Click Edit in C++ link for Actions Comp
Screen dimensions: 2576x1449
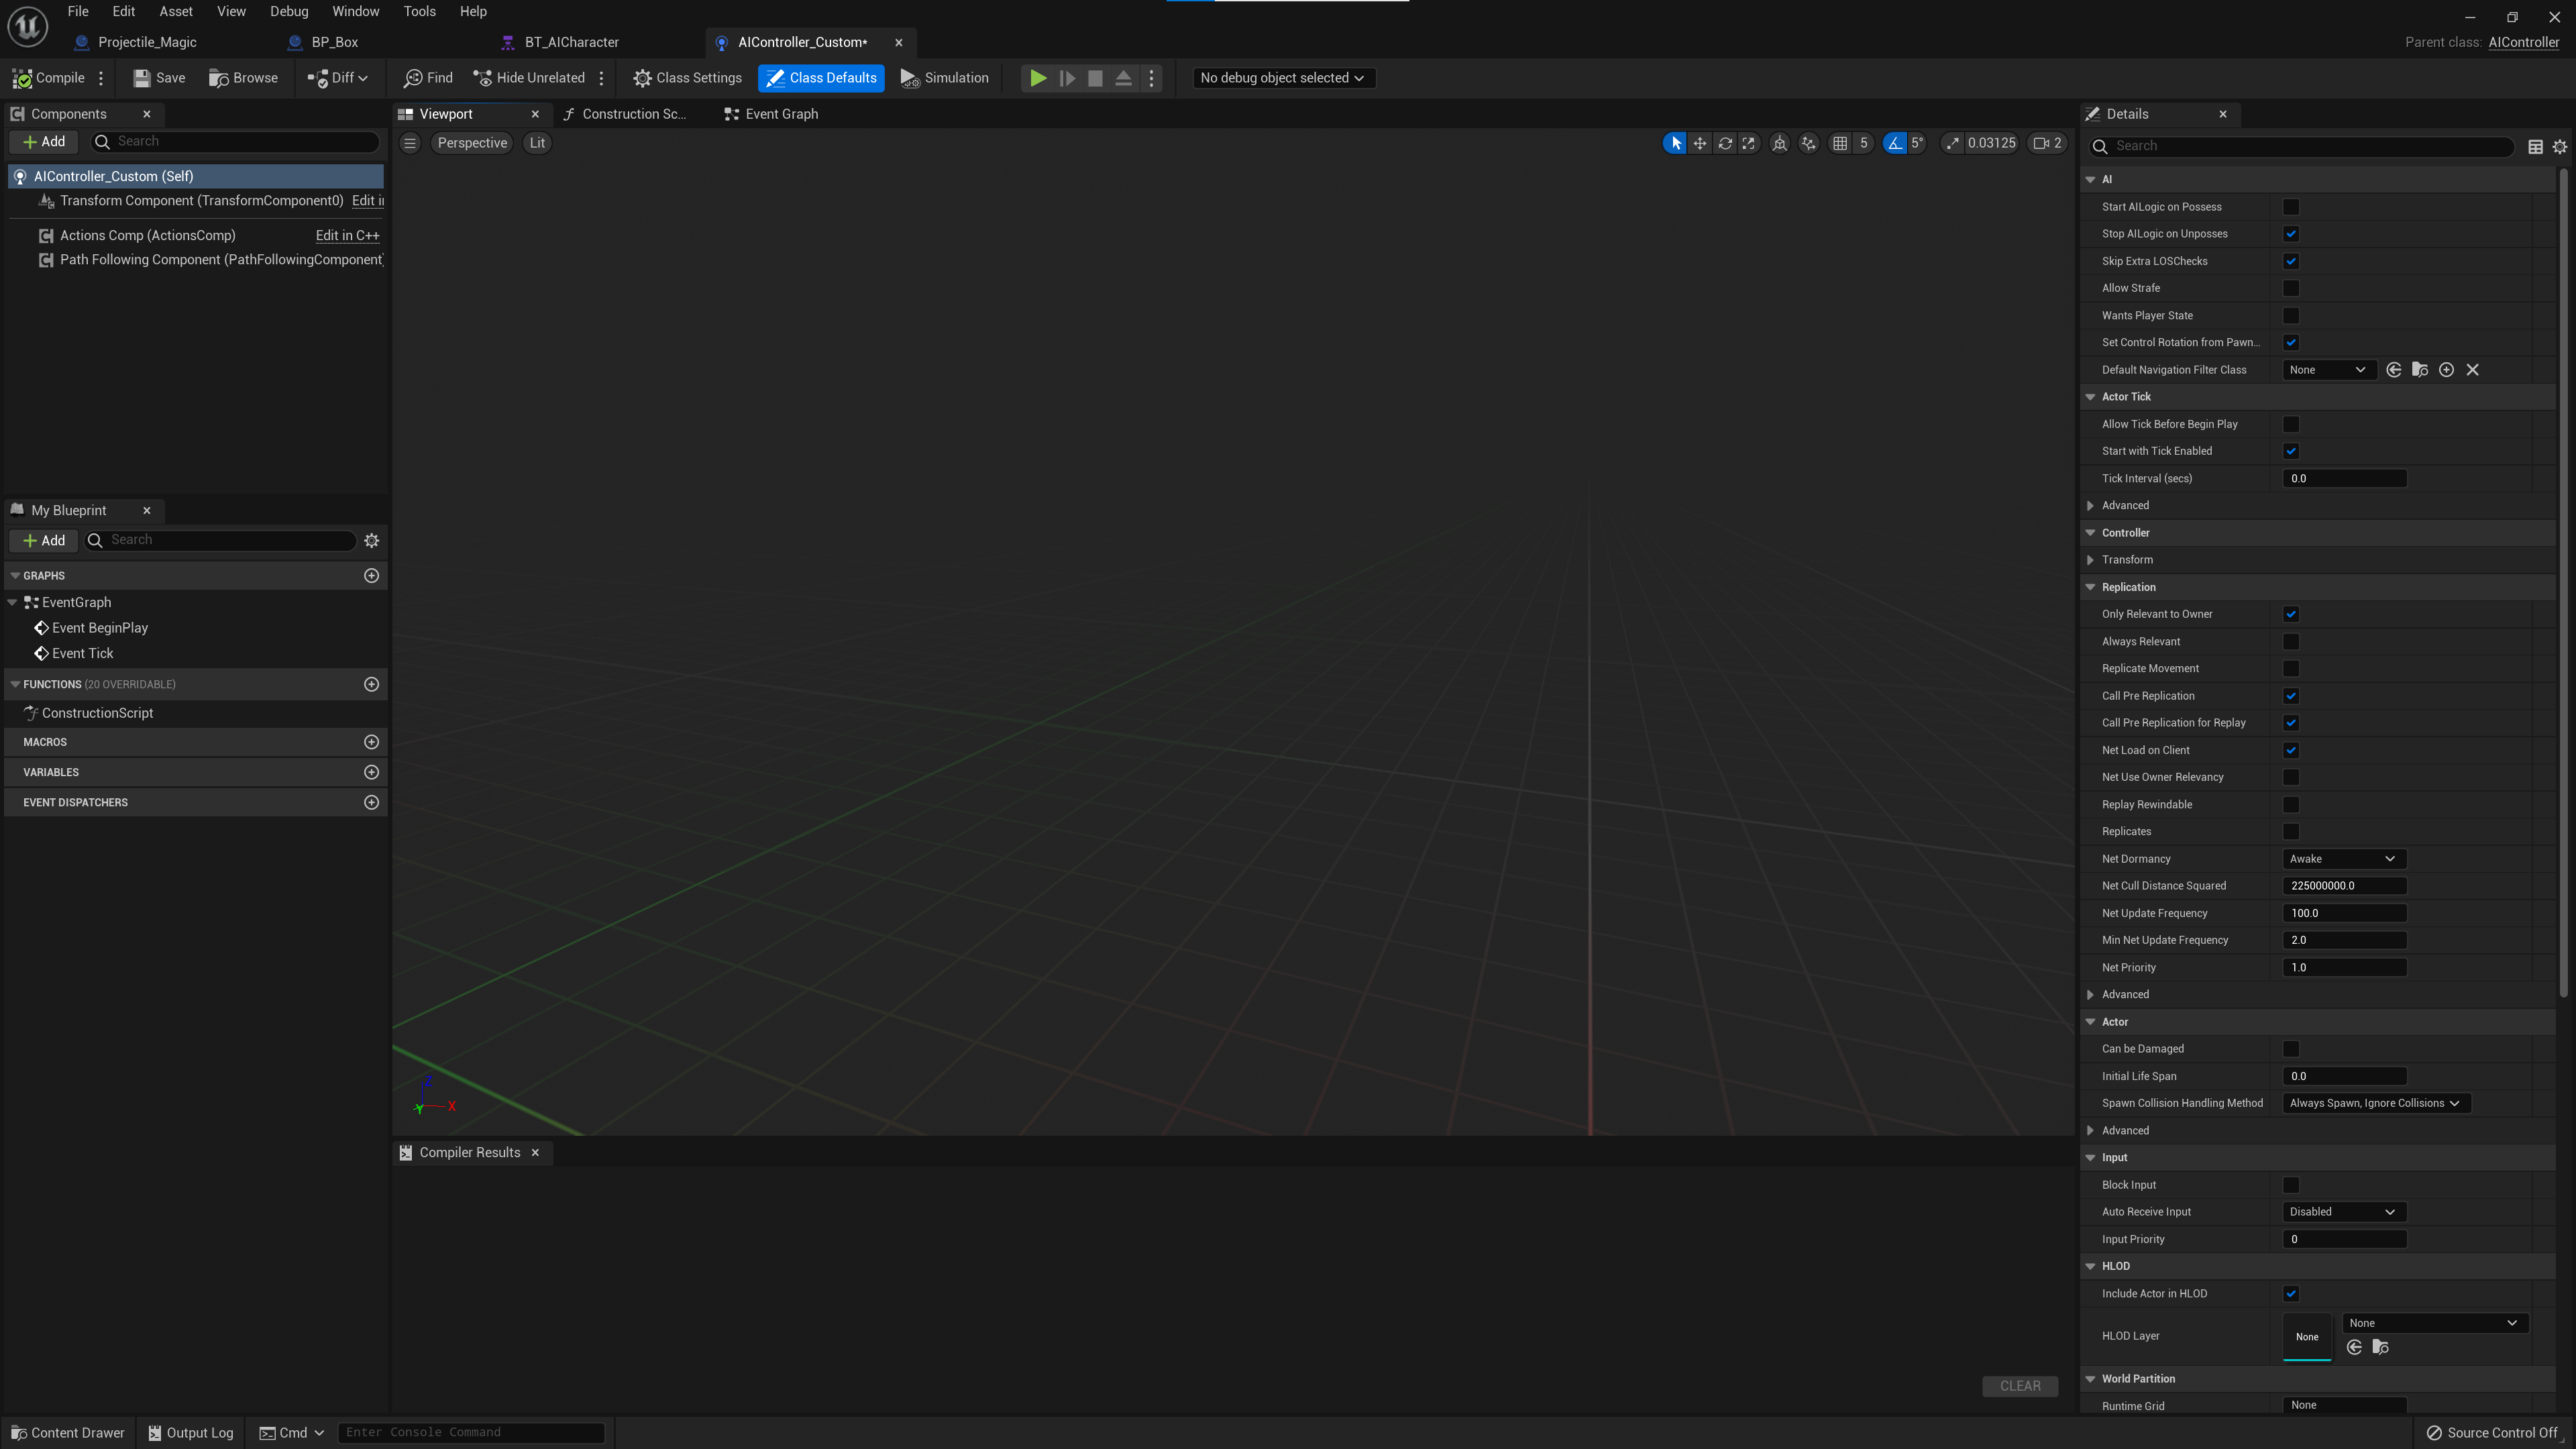[x=347, y=235]
